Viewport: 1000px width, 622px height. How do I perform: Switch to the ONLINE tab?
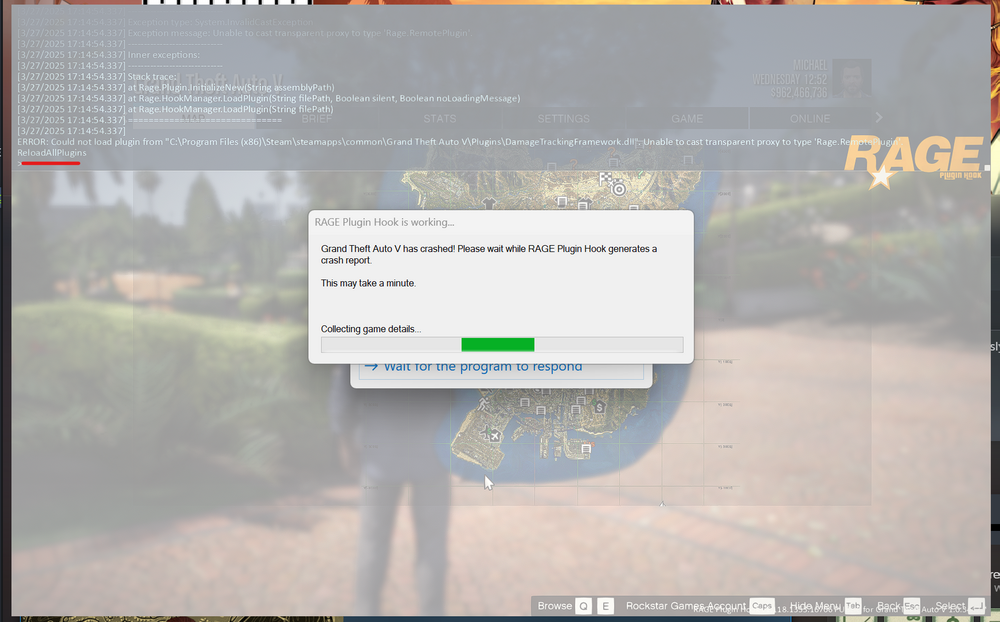pyautogui.click(x=810, y=119)
